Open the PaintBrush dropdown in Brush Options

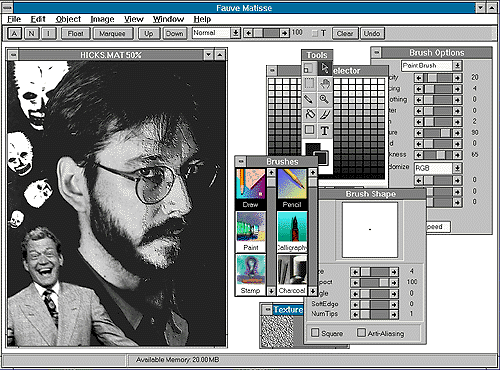pos(457,65)
